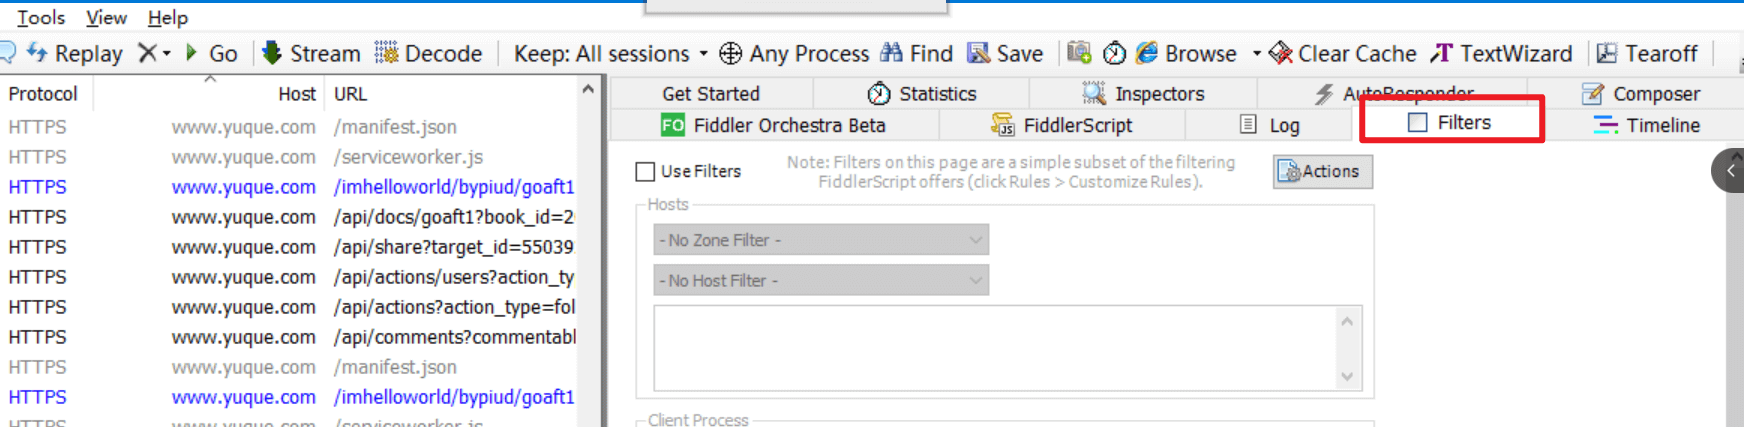Enable the Use Filters checkbox
1744x427 pixels.
[x=646, y=172]
